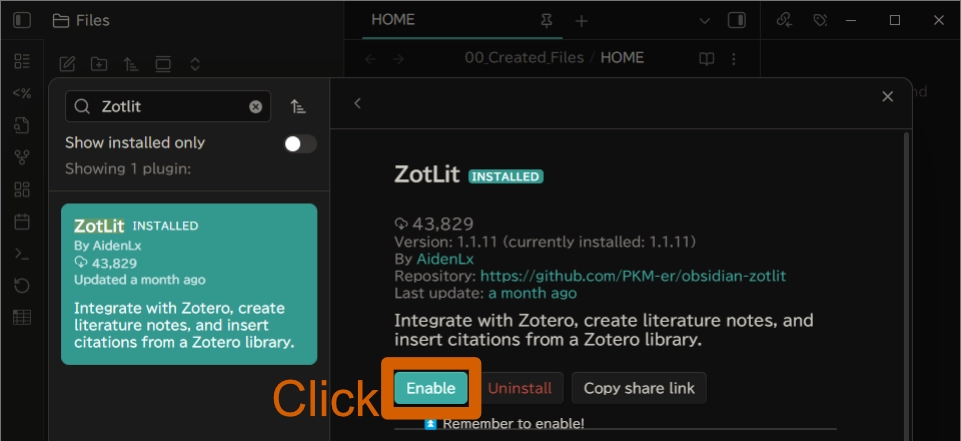Open the table icon in the left ribbon
Viewport: 961px width, 441px height.
(x=22, y=317)
